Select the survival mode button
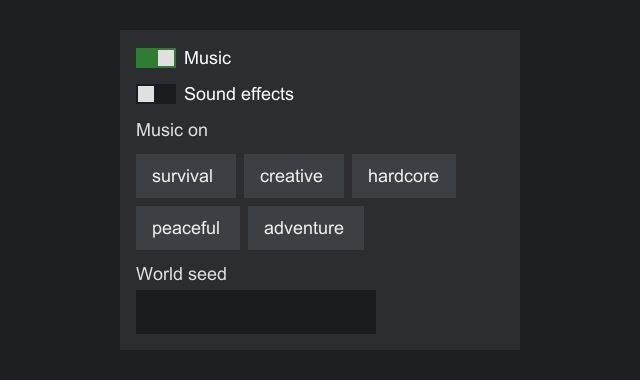Screen dimensions: 640x380 pos(186,176)
